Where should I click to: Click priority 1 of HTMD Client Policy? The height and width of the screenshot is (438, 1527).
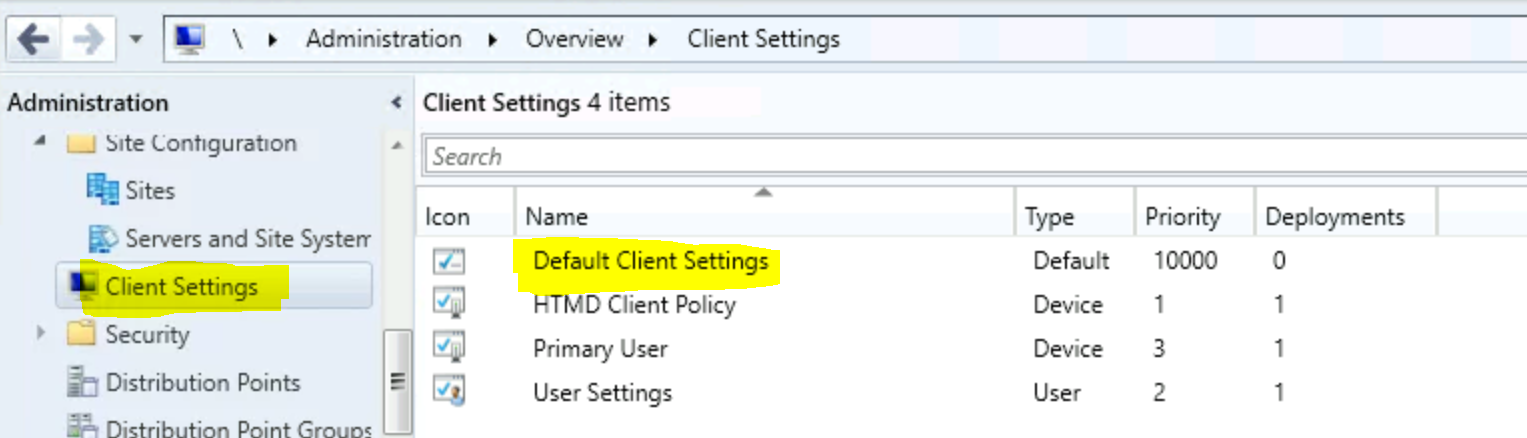[1159, 305]
